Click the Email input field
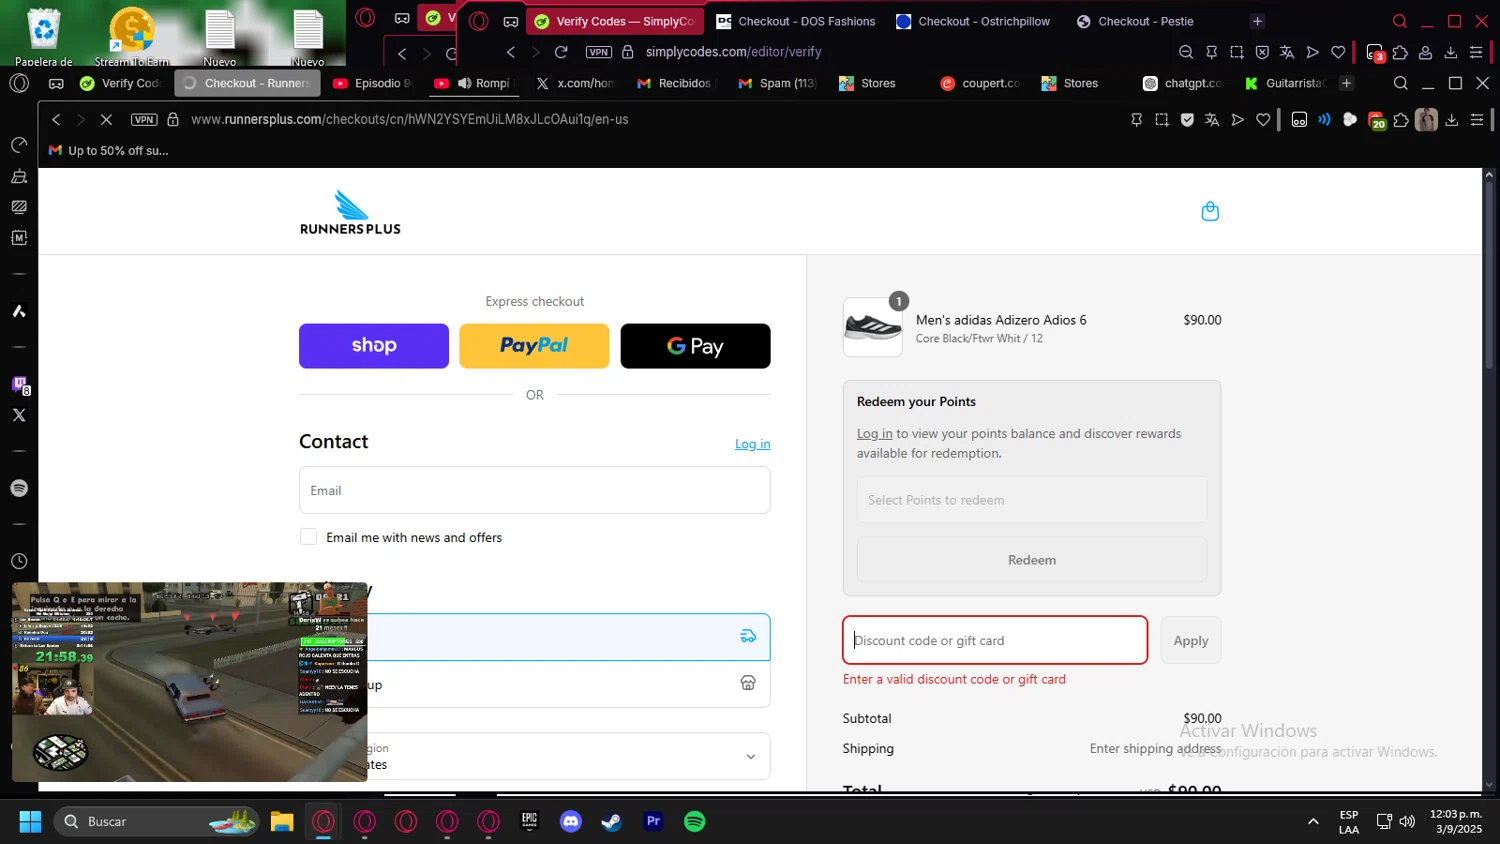The width and height of the screenshot is (1500, 844). tap(534, 490)
